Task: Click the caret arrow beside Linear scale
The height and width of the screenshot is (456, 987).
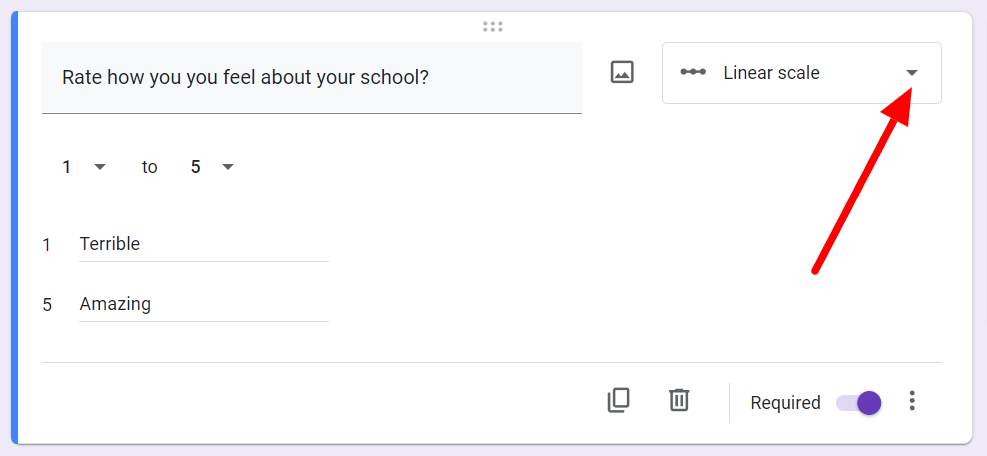Action: tap(911, 73)
